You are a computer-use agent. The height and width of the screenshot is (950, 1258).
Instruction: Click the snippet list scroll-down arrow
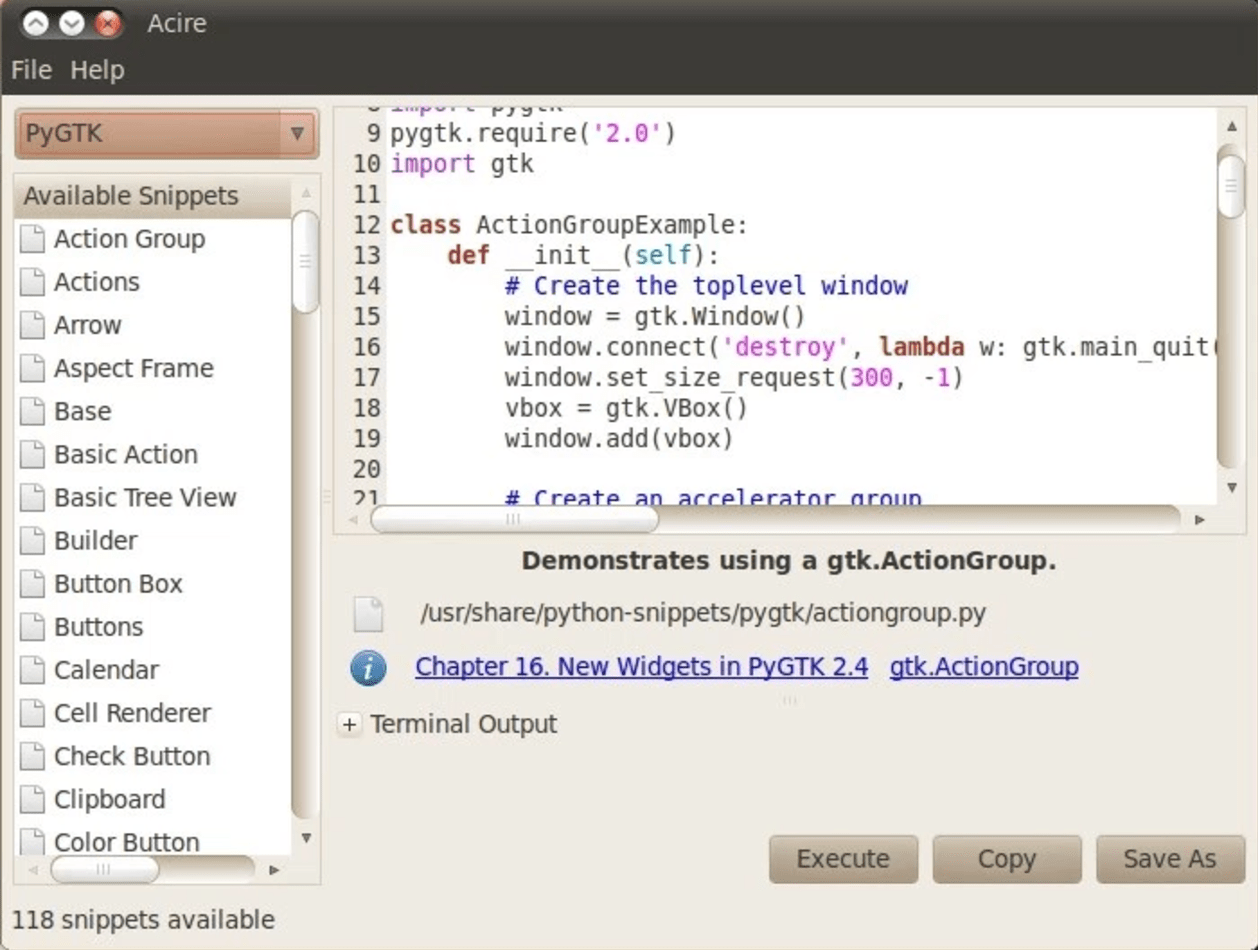pos(306,838)
